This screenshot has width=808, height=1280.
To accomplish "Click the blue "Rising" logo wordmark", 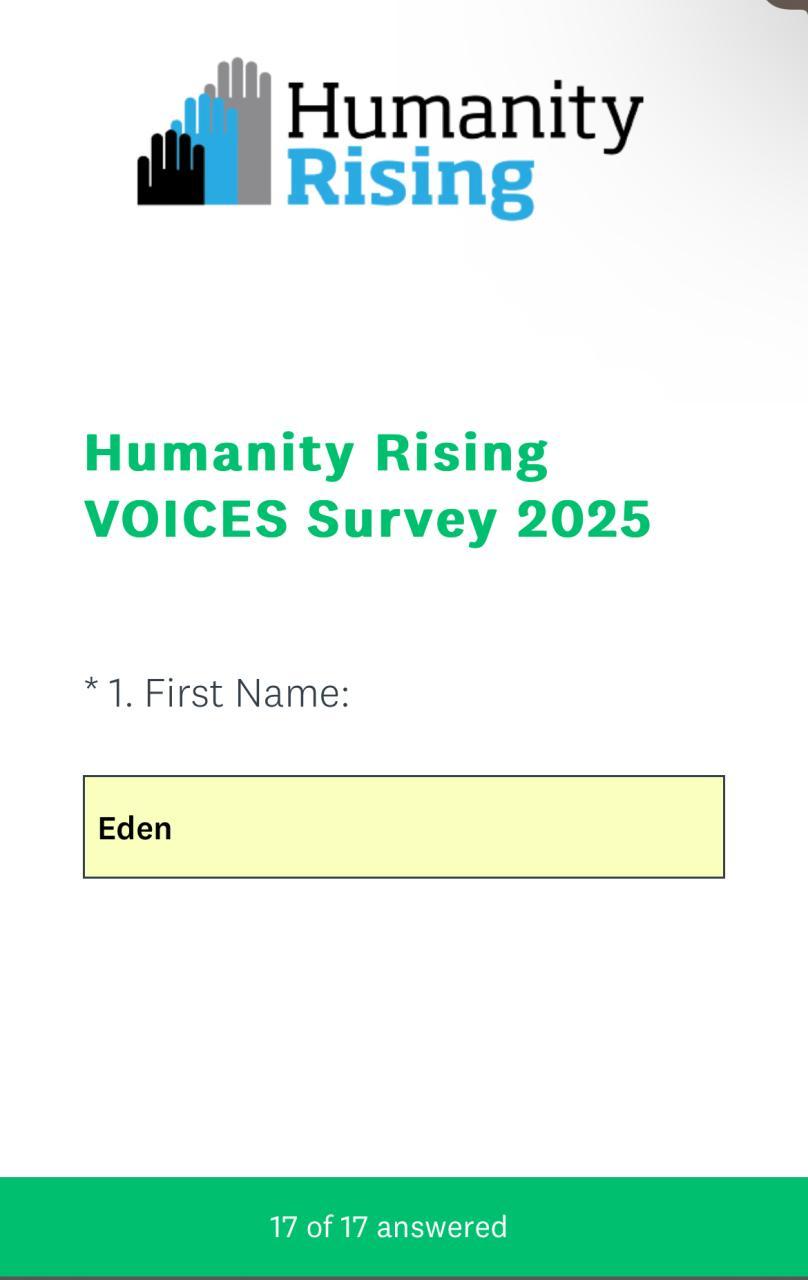I will click(410, 182).
